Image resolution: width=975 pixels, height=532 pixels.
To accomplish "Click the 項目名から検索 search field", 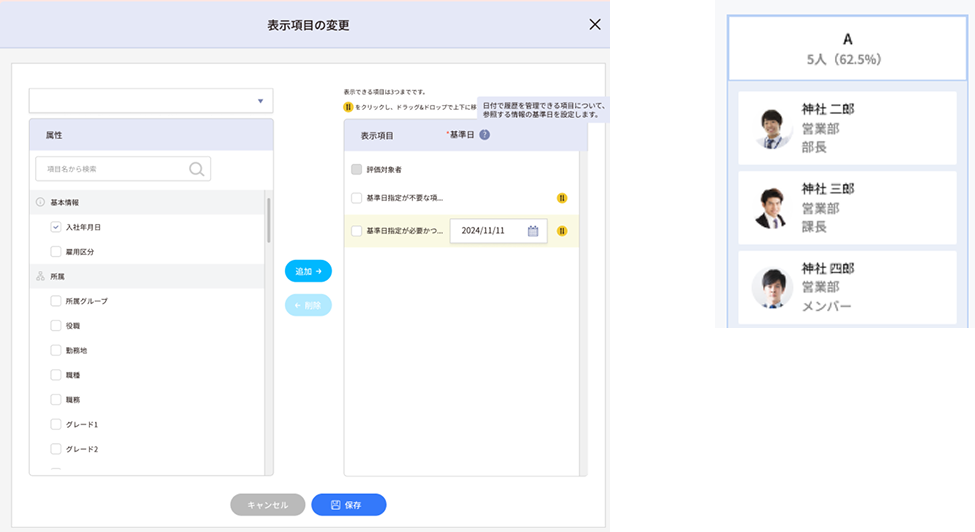I will pyautogui.click(x=110, y=169).
